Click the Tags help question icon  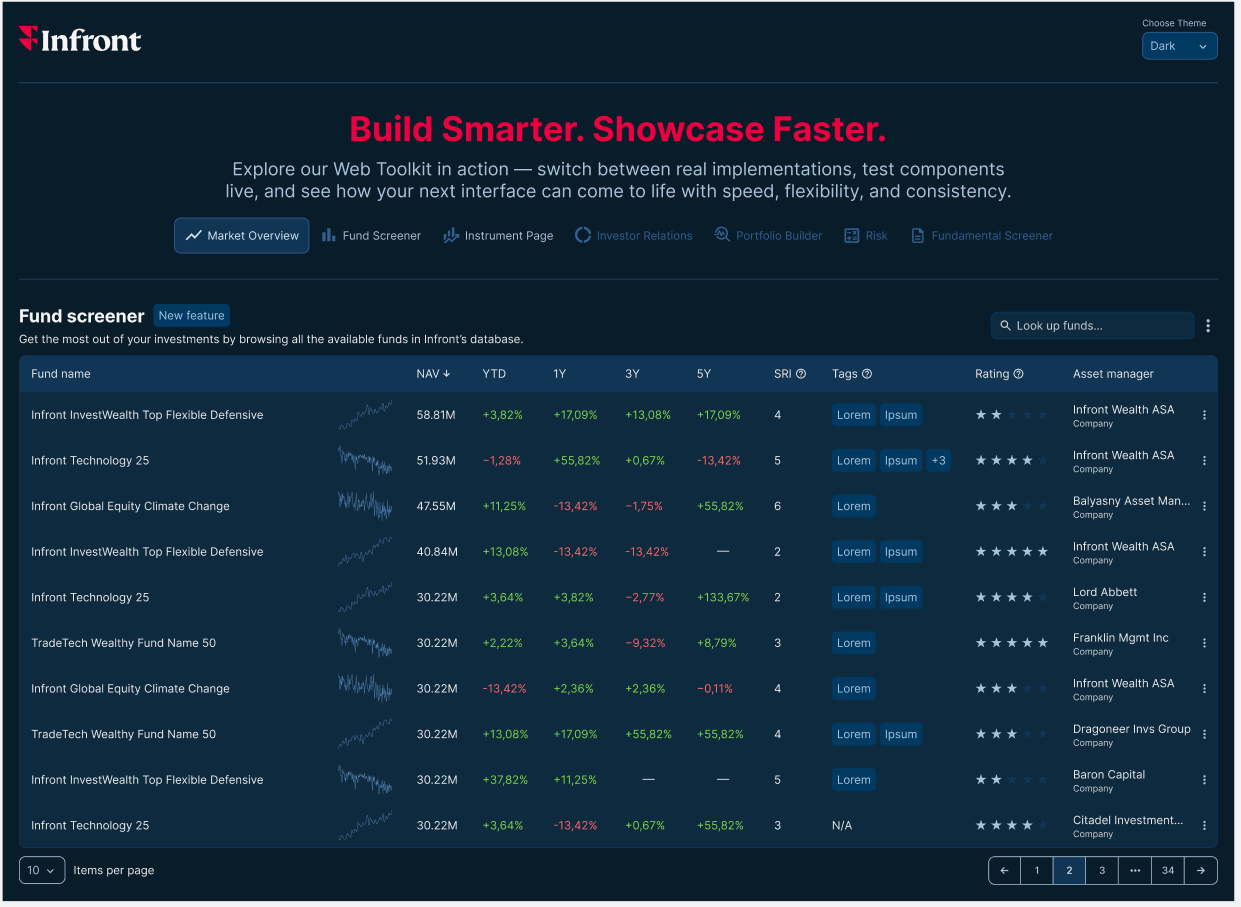coord(867,374)
